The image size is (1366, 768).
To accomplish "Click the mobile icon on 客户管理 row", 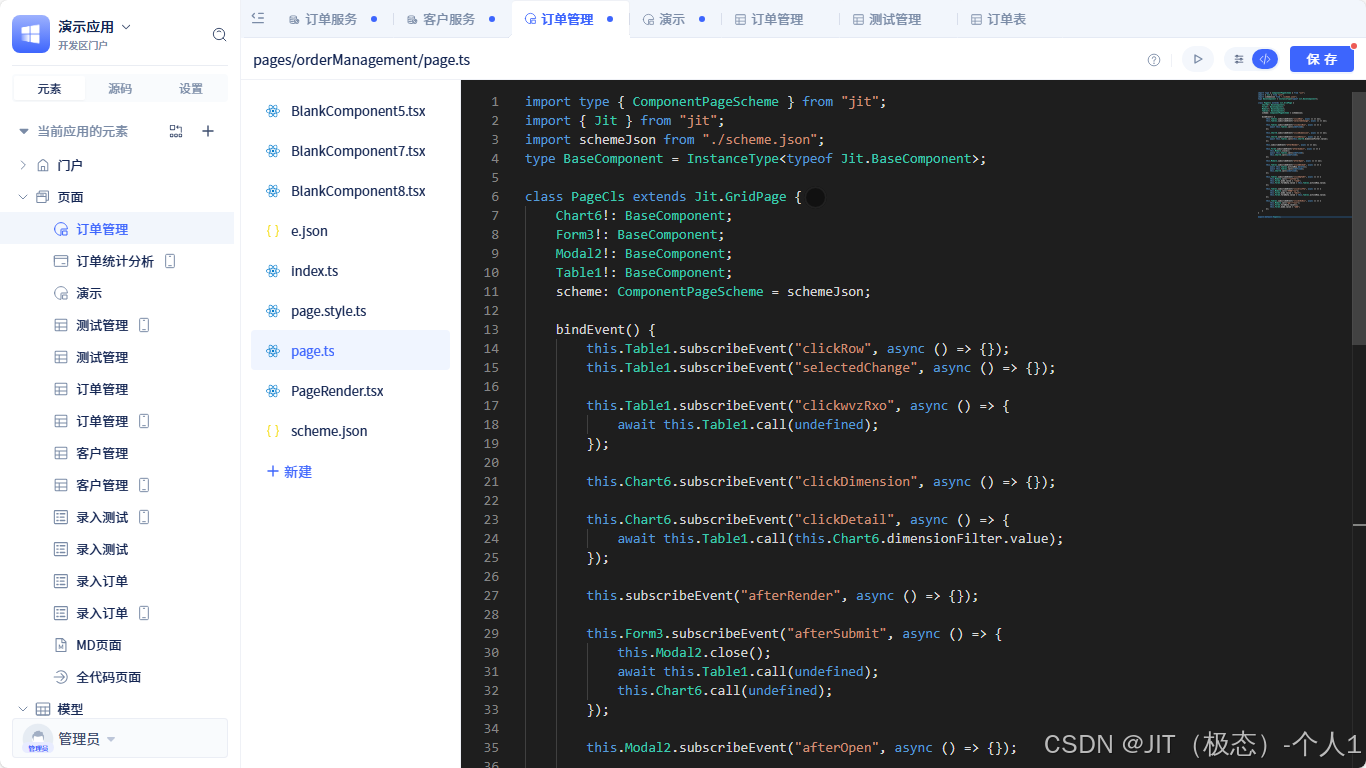I will click(144, 485).
